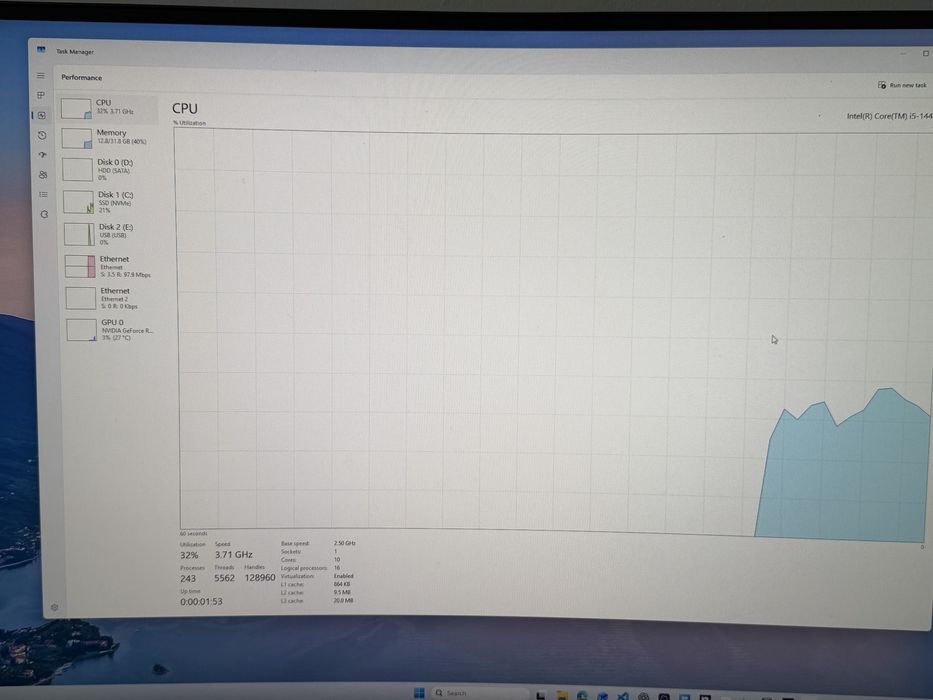Click the '60 seconds' graph axis label
The image size is (933, 700).
pos(193,533)
